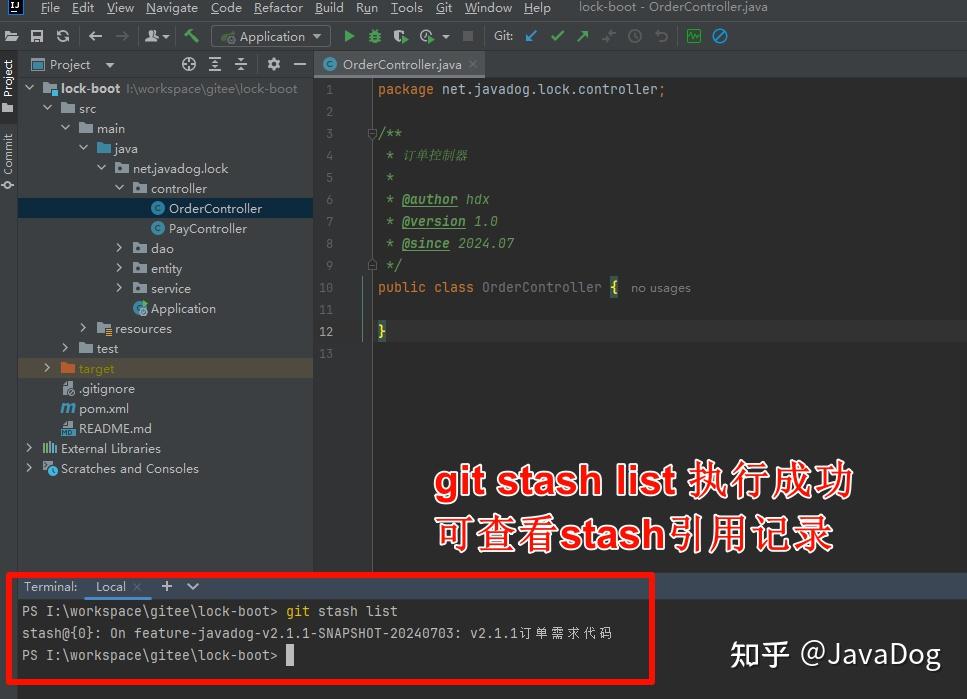The width and height of the screenshot is (967, 699).
Task: Expand the dao package node
Action: pos(119,248)
